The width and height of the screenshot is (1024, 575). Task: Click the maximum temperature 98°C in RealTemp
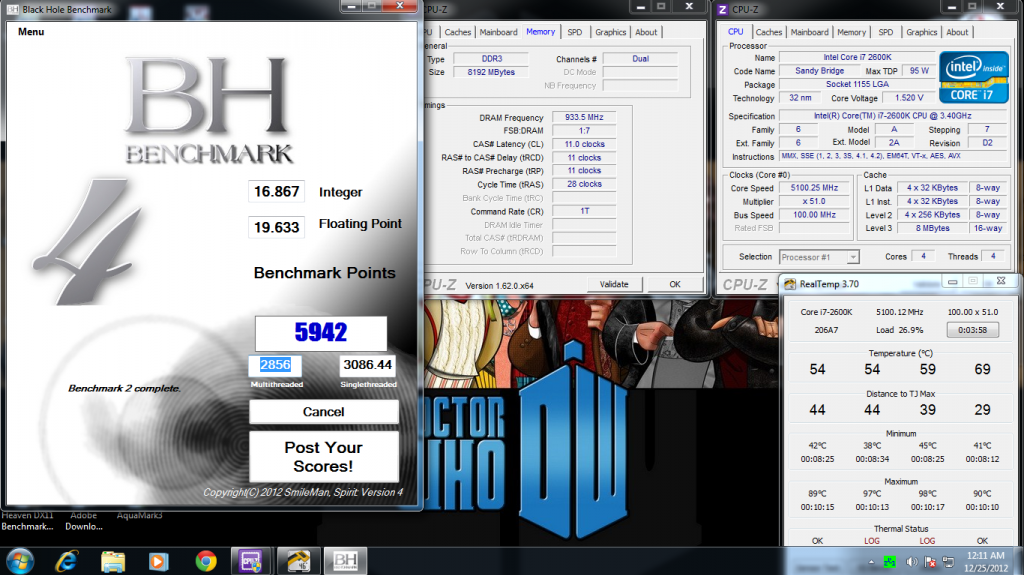coord(927,493)
